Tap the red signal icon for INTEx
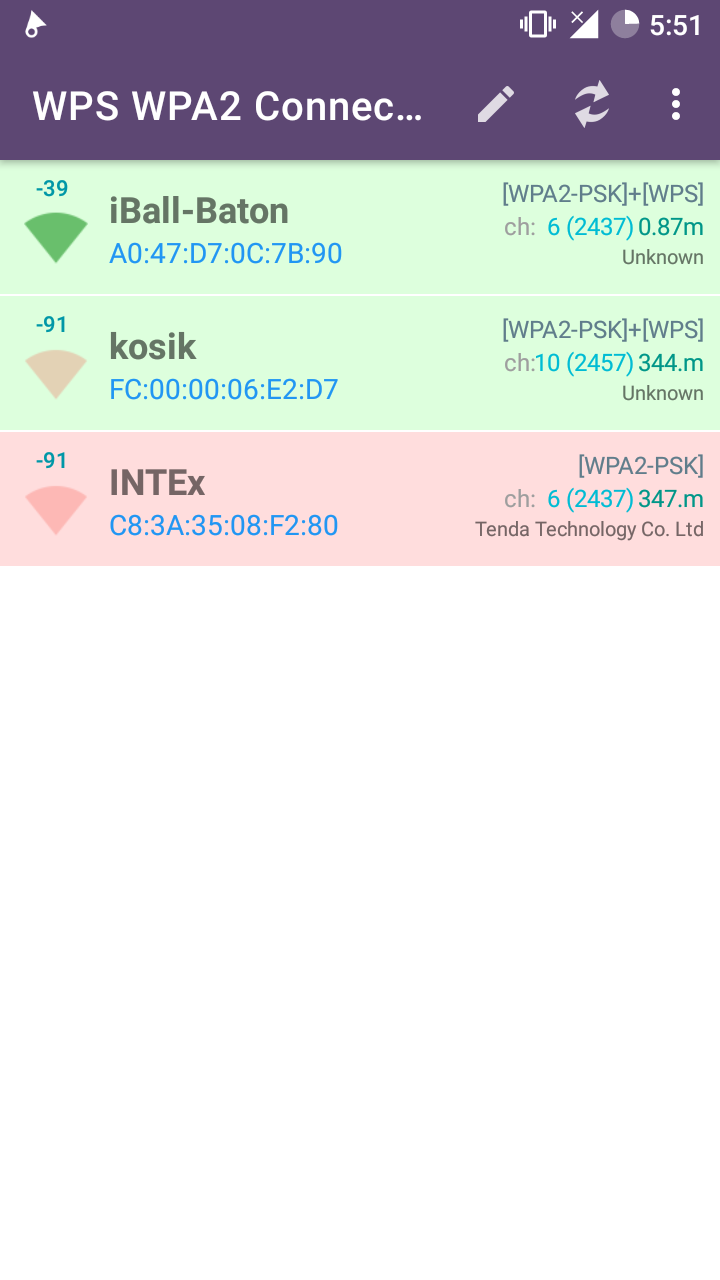 (x=55, y=505)
